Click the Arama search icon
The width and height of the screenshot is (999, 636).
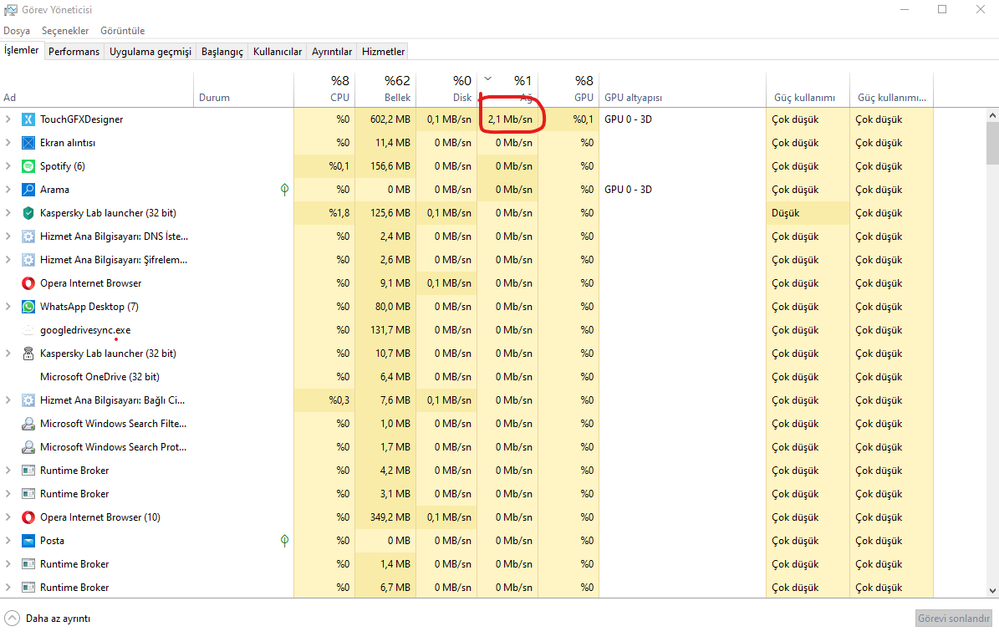click(28, 189)
